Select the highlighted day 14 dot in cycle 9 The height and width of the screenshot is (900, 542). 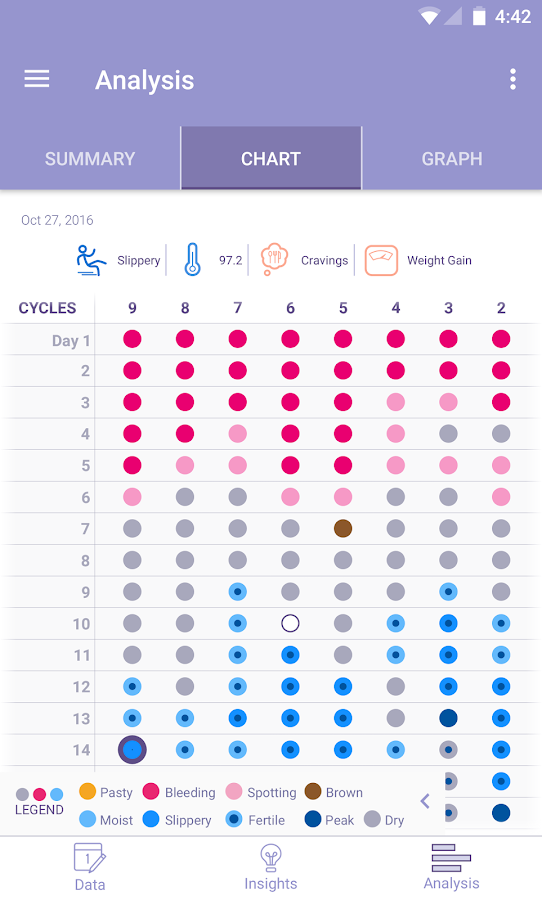[132, 750]
